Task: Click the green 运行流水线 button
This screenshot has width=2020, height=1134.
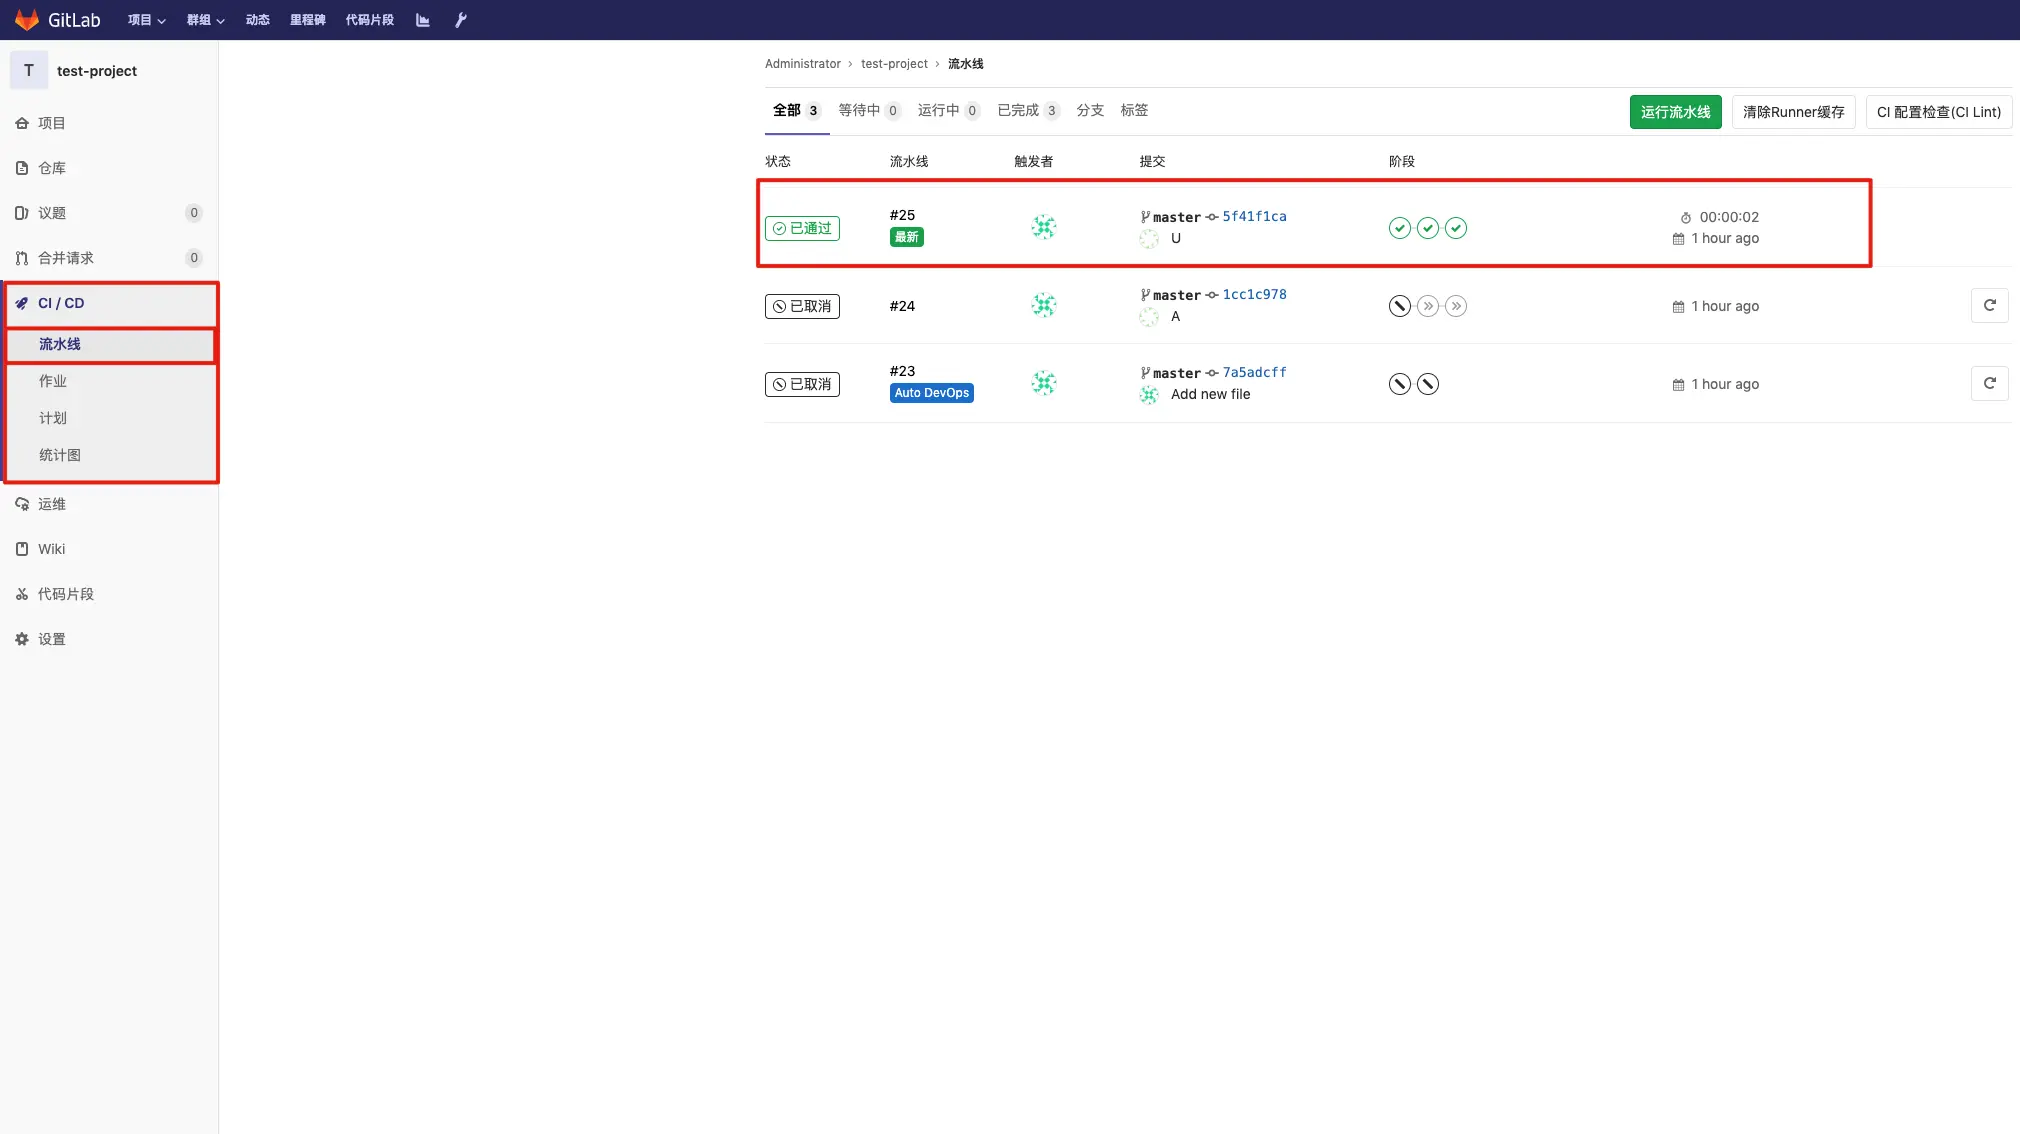Action: [x=1675, y=112]
